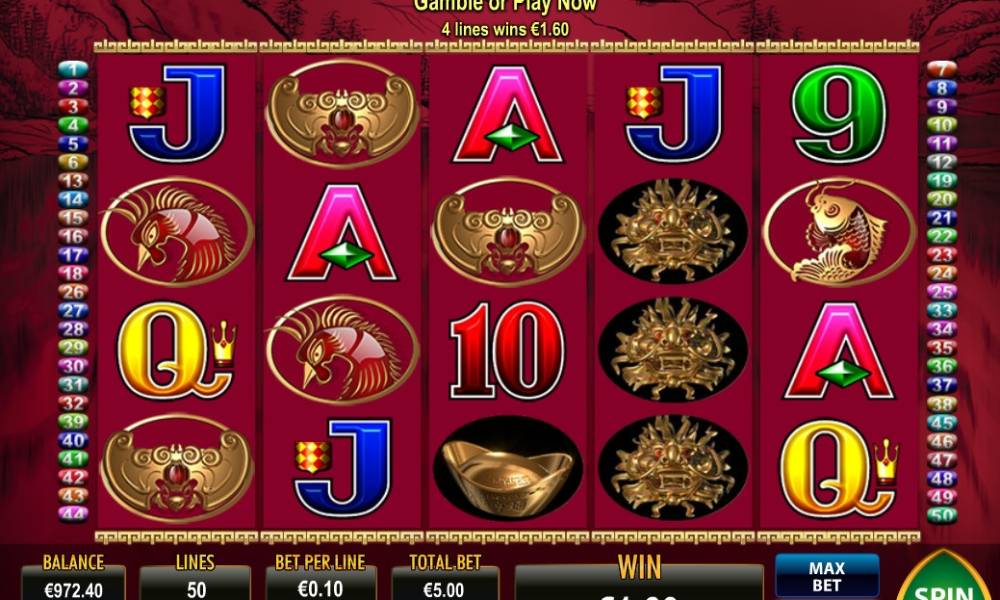Click the blue MAX BET button
The height and width of the screenshot is (600, 1000).
point(827,576)
